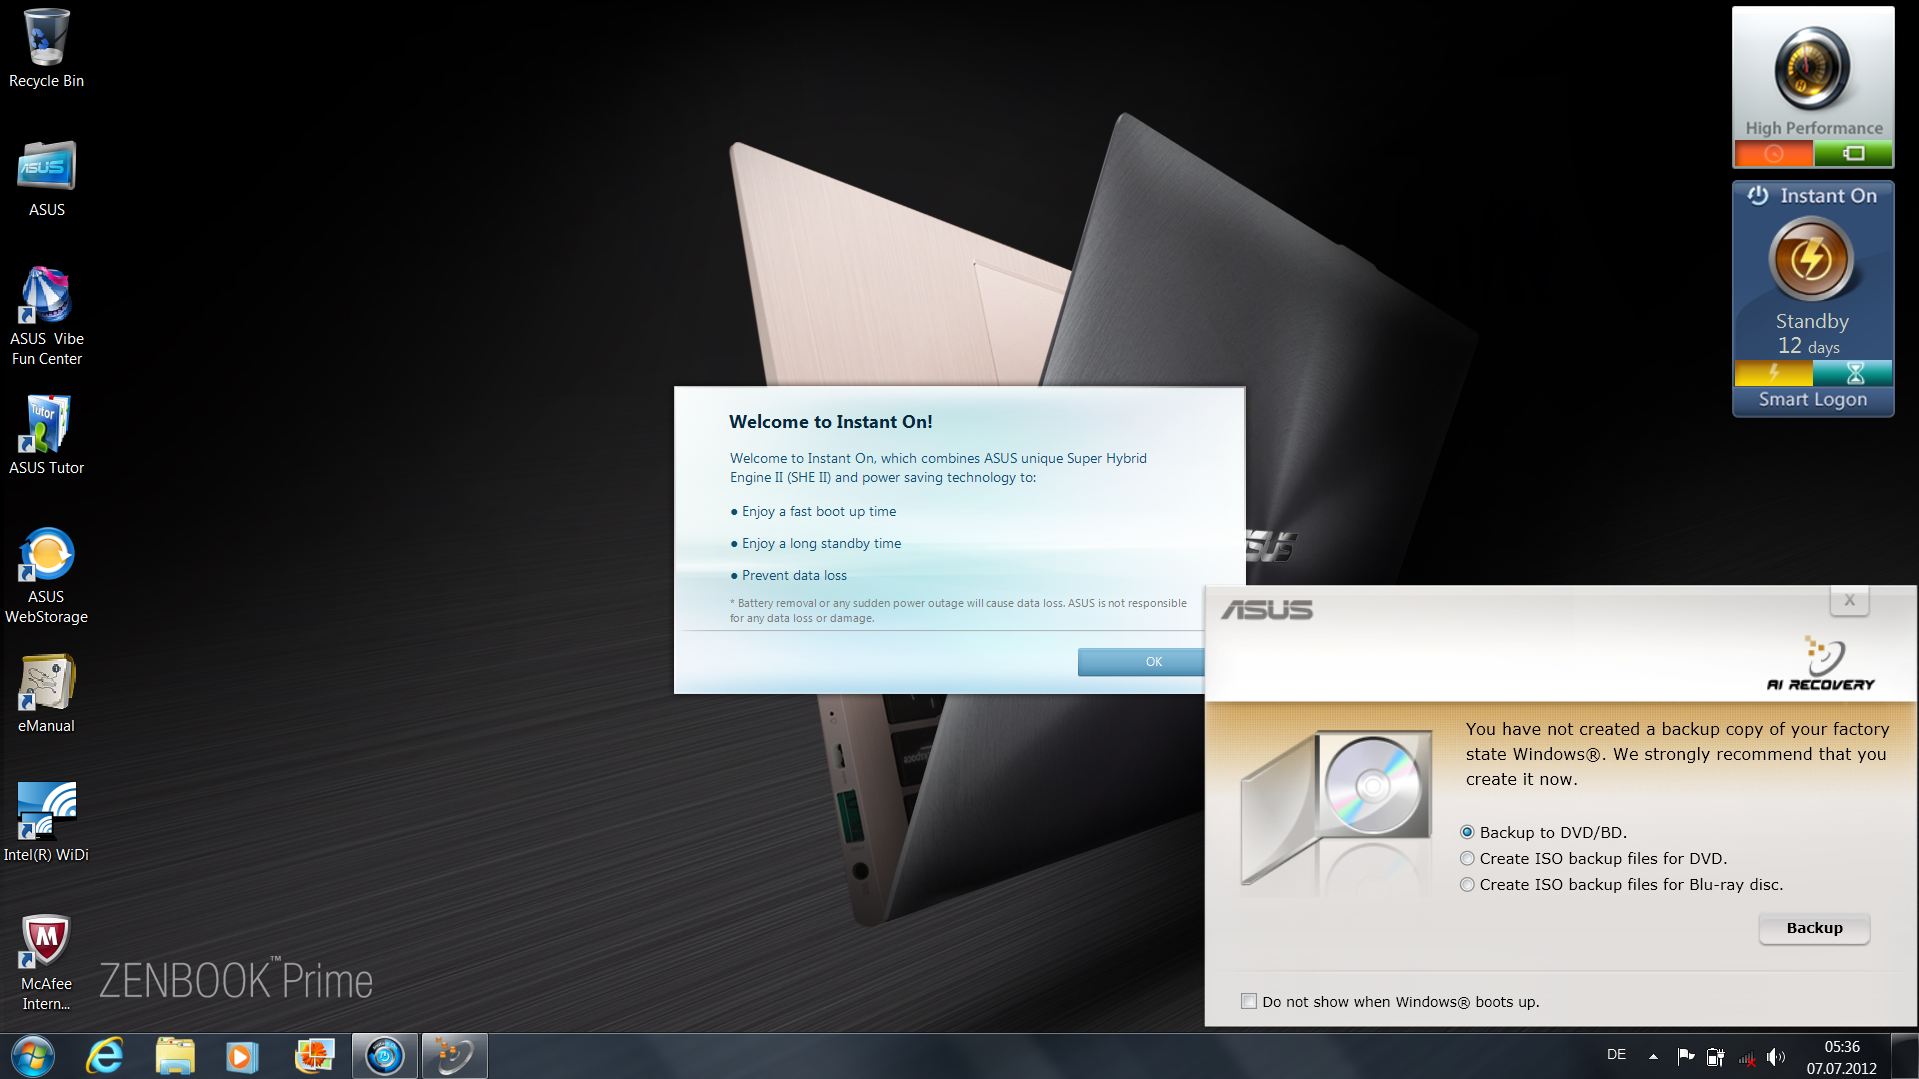Click the AI Recovery logo
Viewport: 1919px width, 1079px height.
[x=1821, y=663]
